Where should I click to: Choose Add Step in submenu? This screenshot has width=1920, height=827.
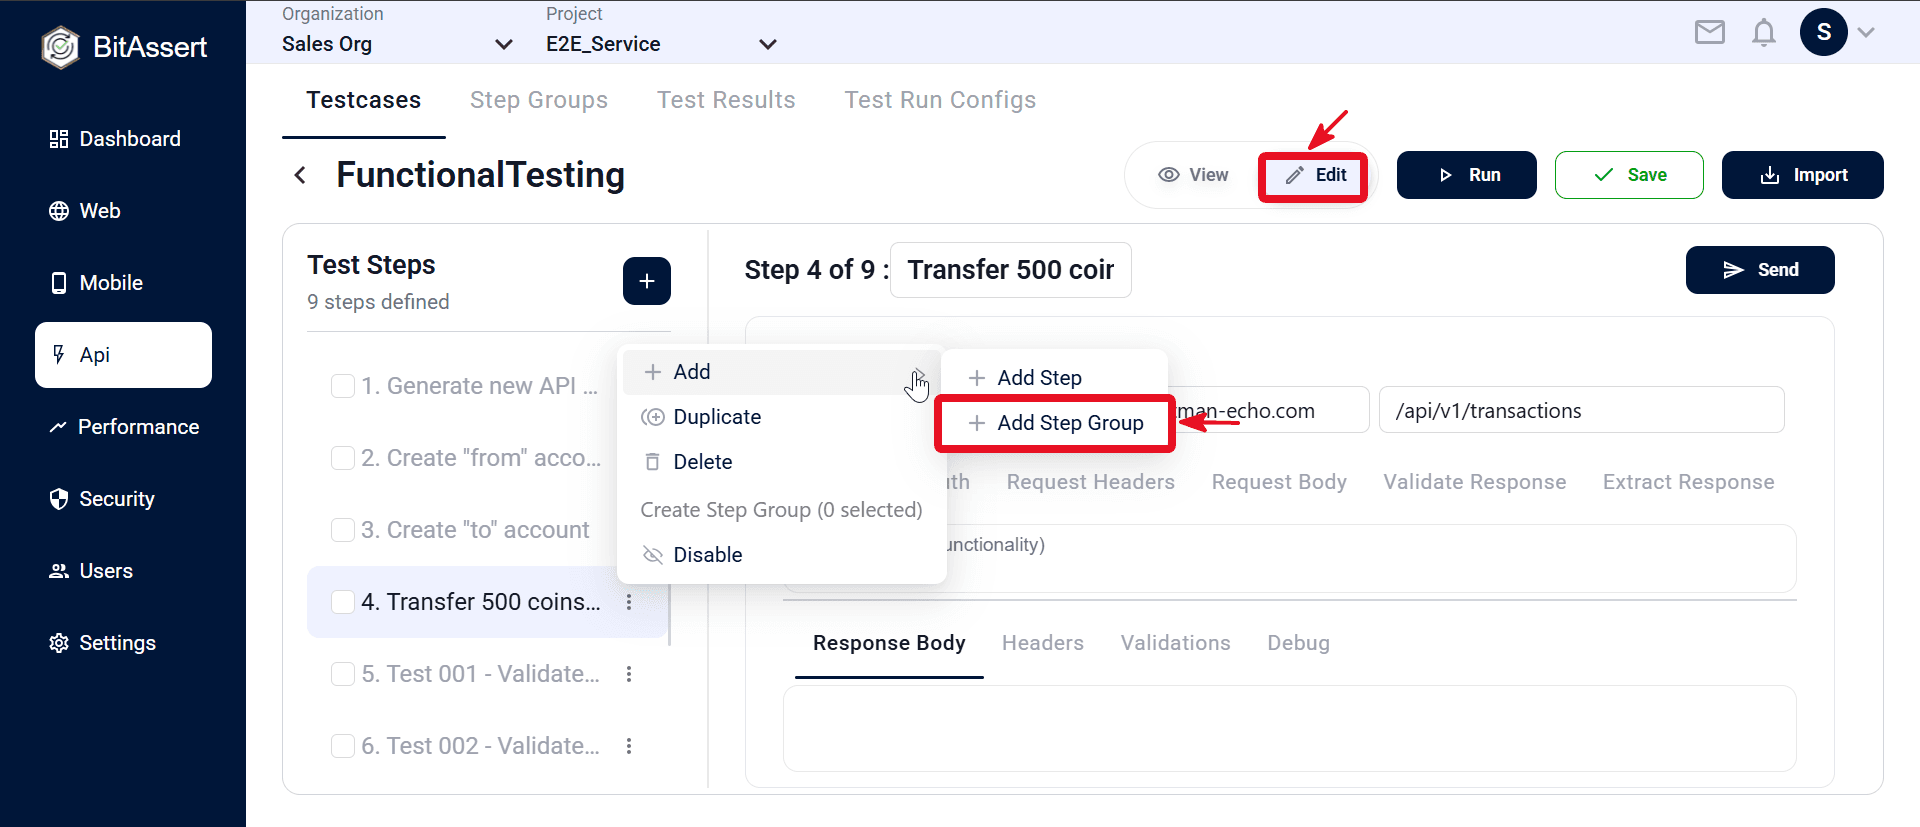[x=1055, y=378]
